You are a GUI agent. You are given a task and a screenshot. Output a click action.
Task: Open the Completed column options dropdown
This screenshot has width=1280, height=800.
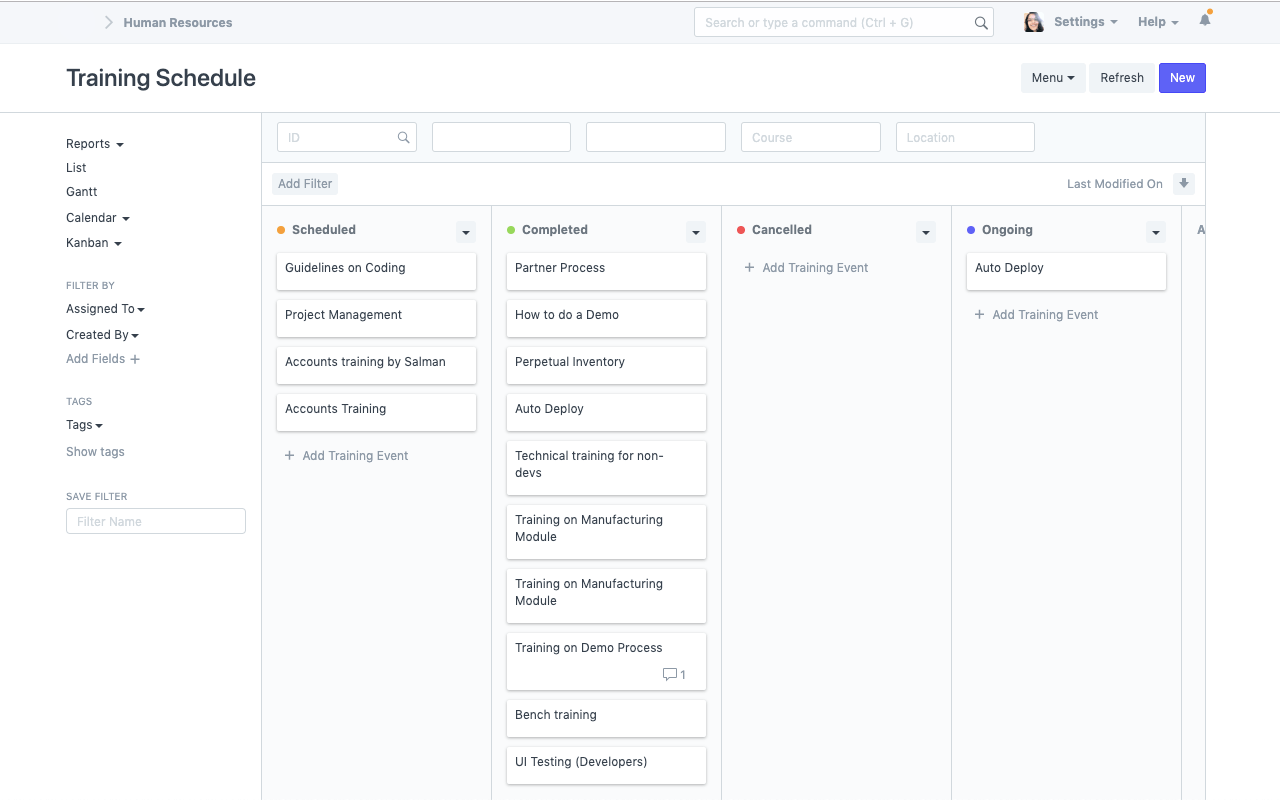tap(696, 232)
